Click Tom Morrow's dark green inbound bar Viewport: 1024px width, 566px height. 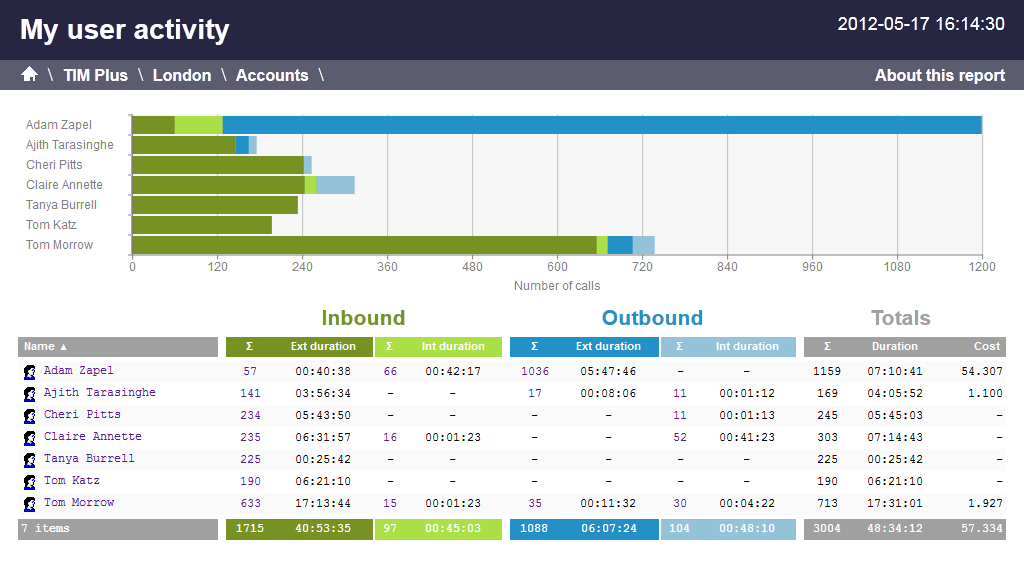[x=364, y=245]
